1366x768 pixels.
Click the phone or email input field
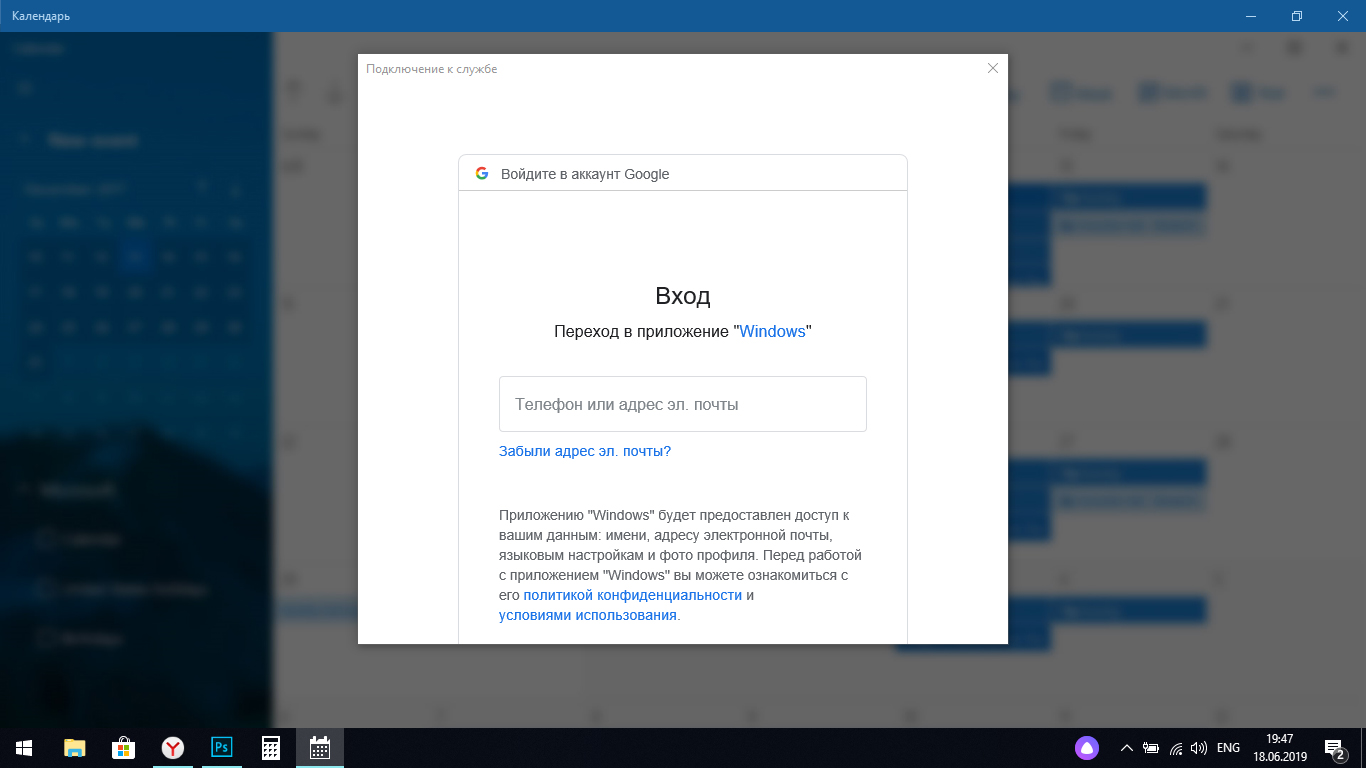pos(683,404)
